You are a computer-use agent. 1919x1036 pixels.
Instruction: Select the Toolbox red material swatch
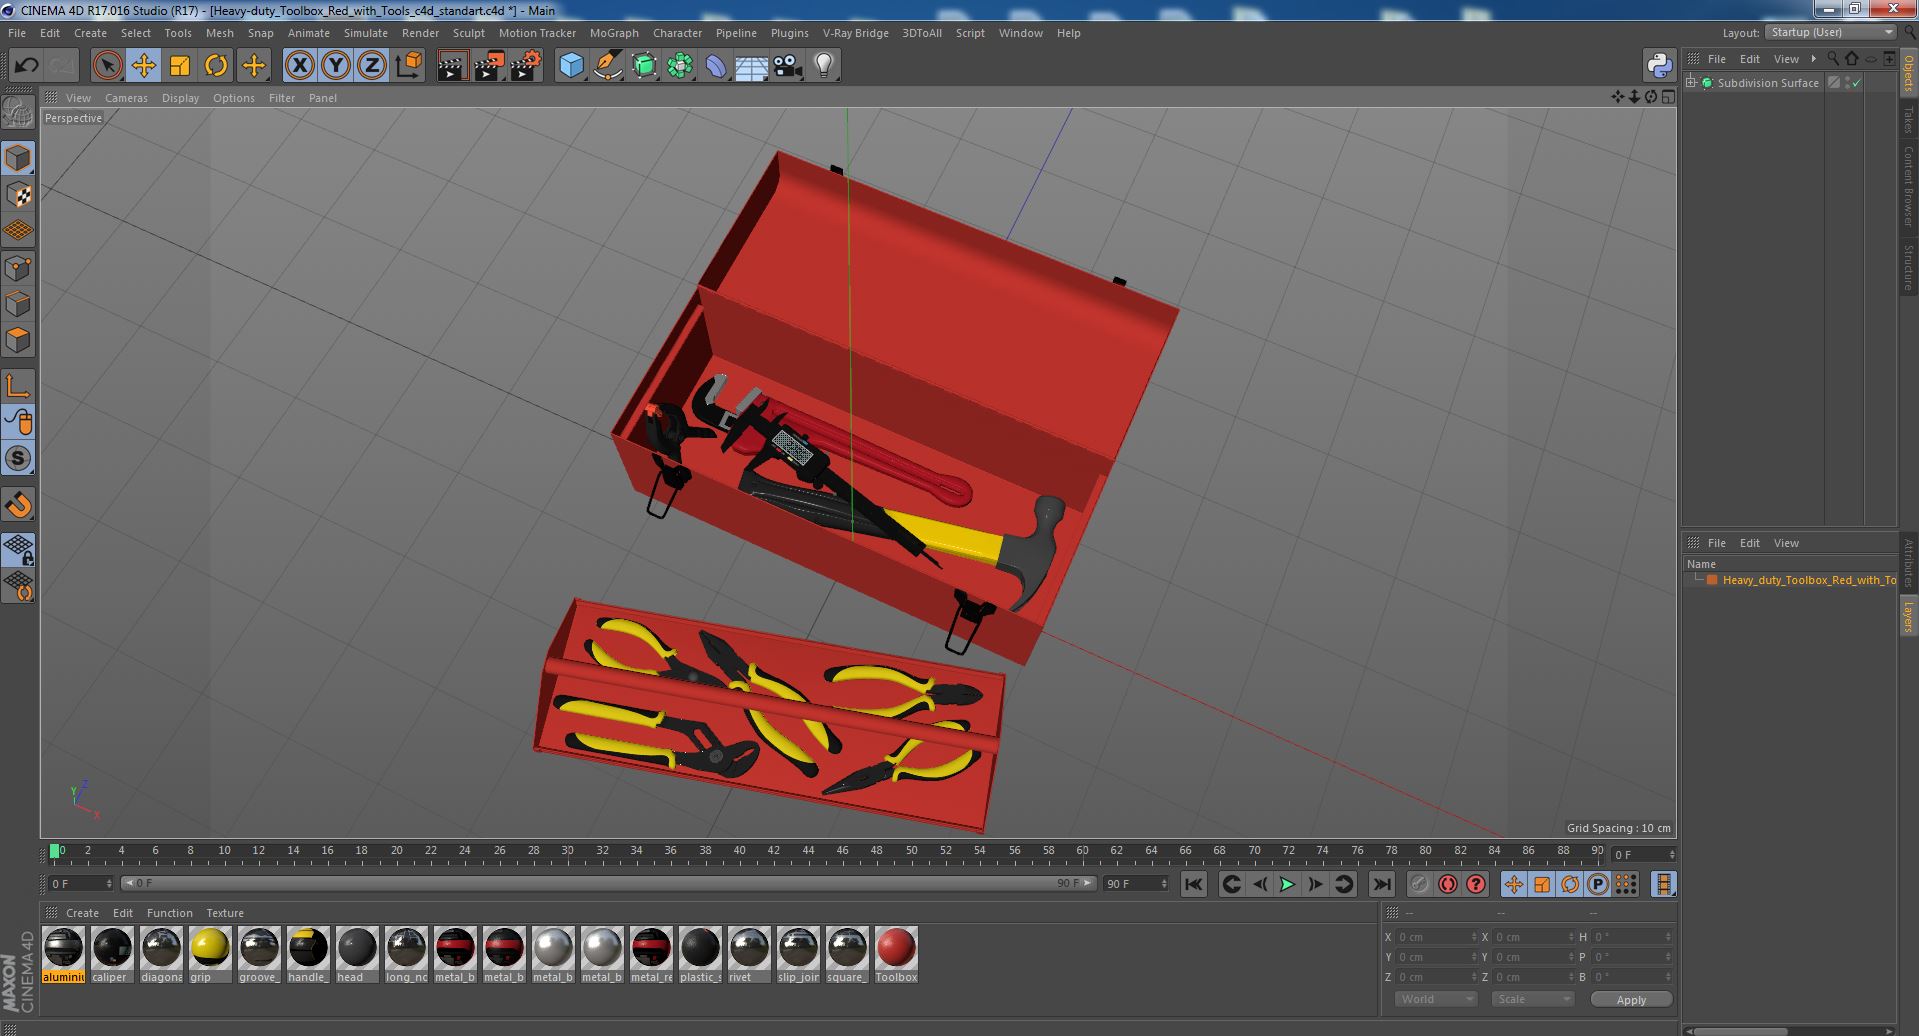[896, 955]
